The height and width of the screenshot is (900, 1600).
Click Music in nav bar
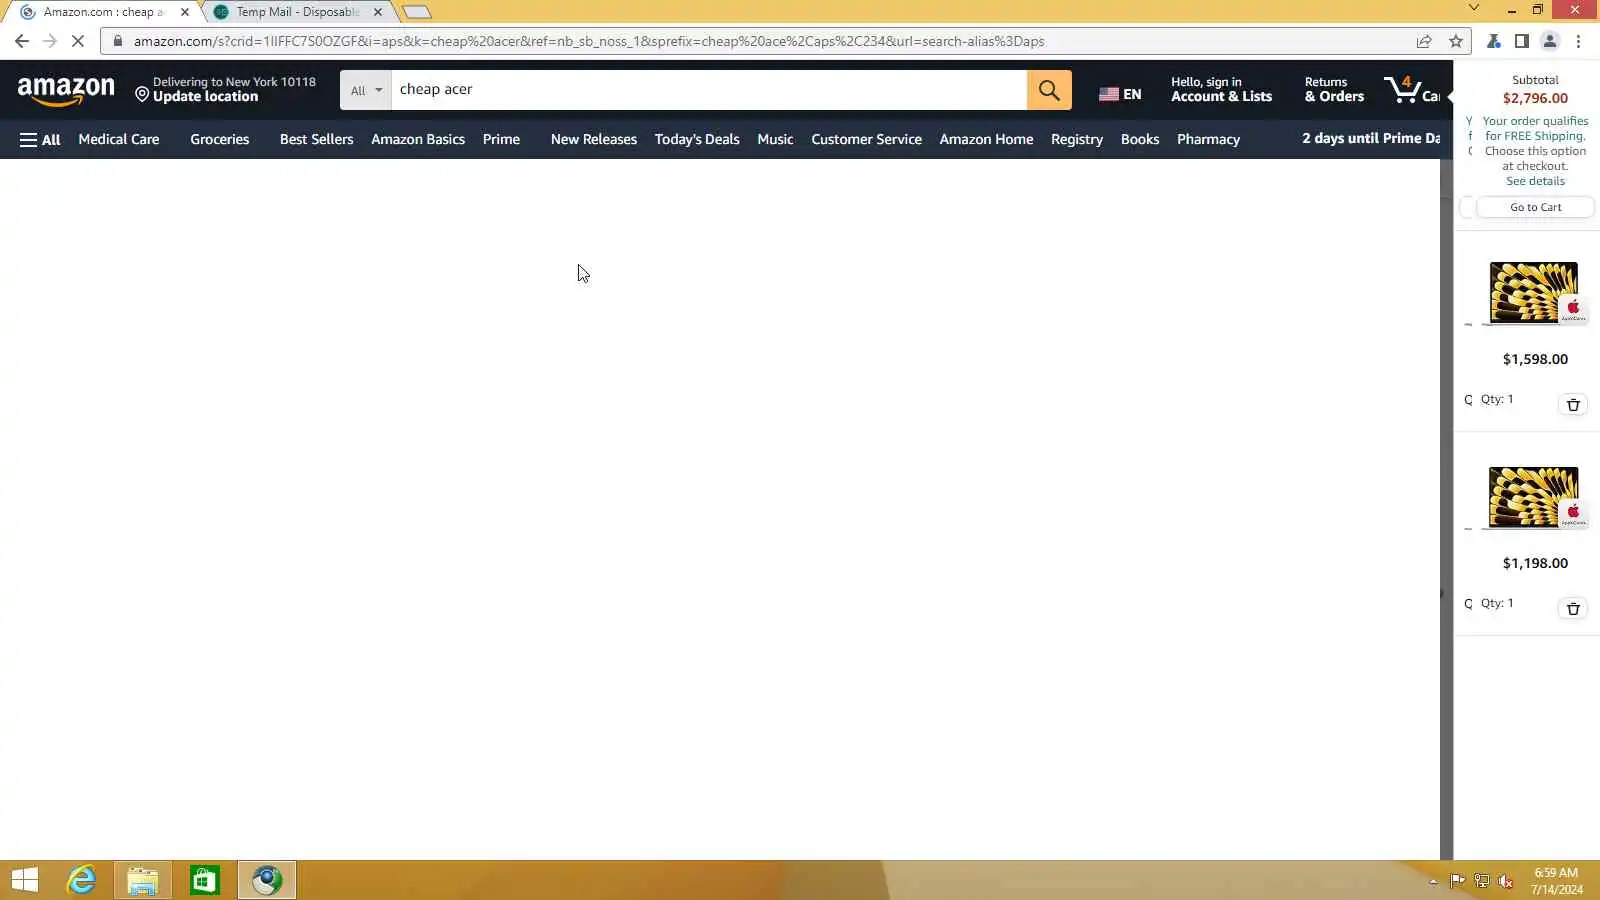point(775,139)
